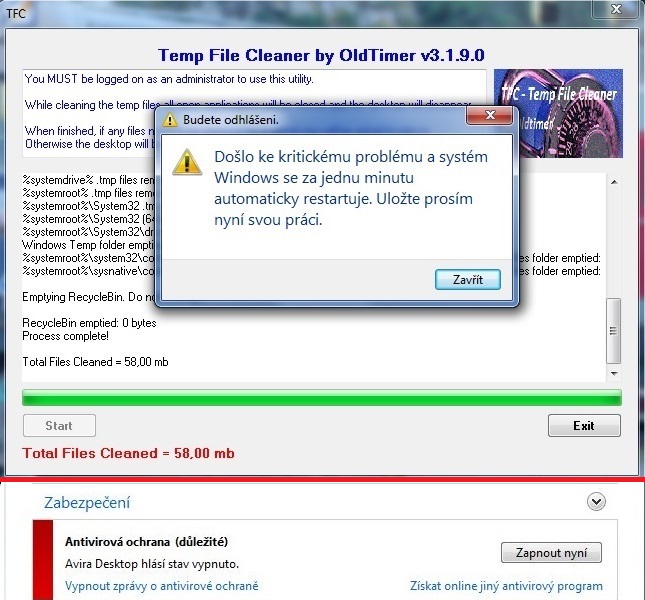Click the log scrollbar up arrow
The image size is (645, 600).
pyautogui.click(x=614, y=182)
